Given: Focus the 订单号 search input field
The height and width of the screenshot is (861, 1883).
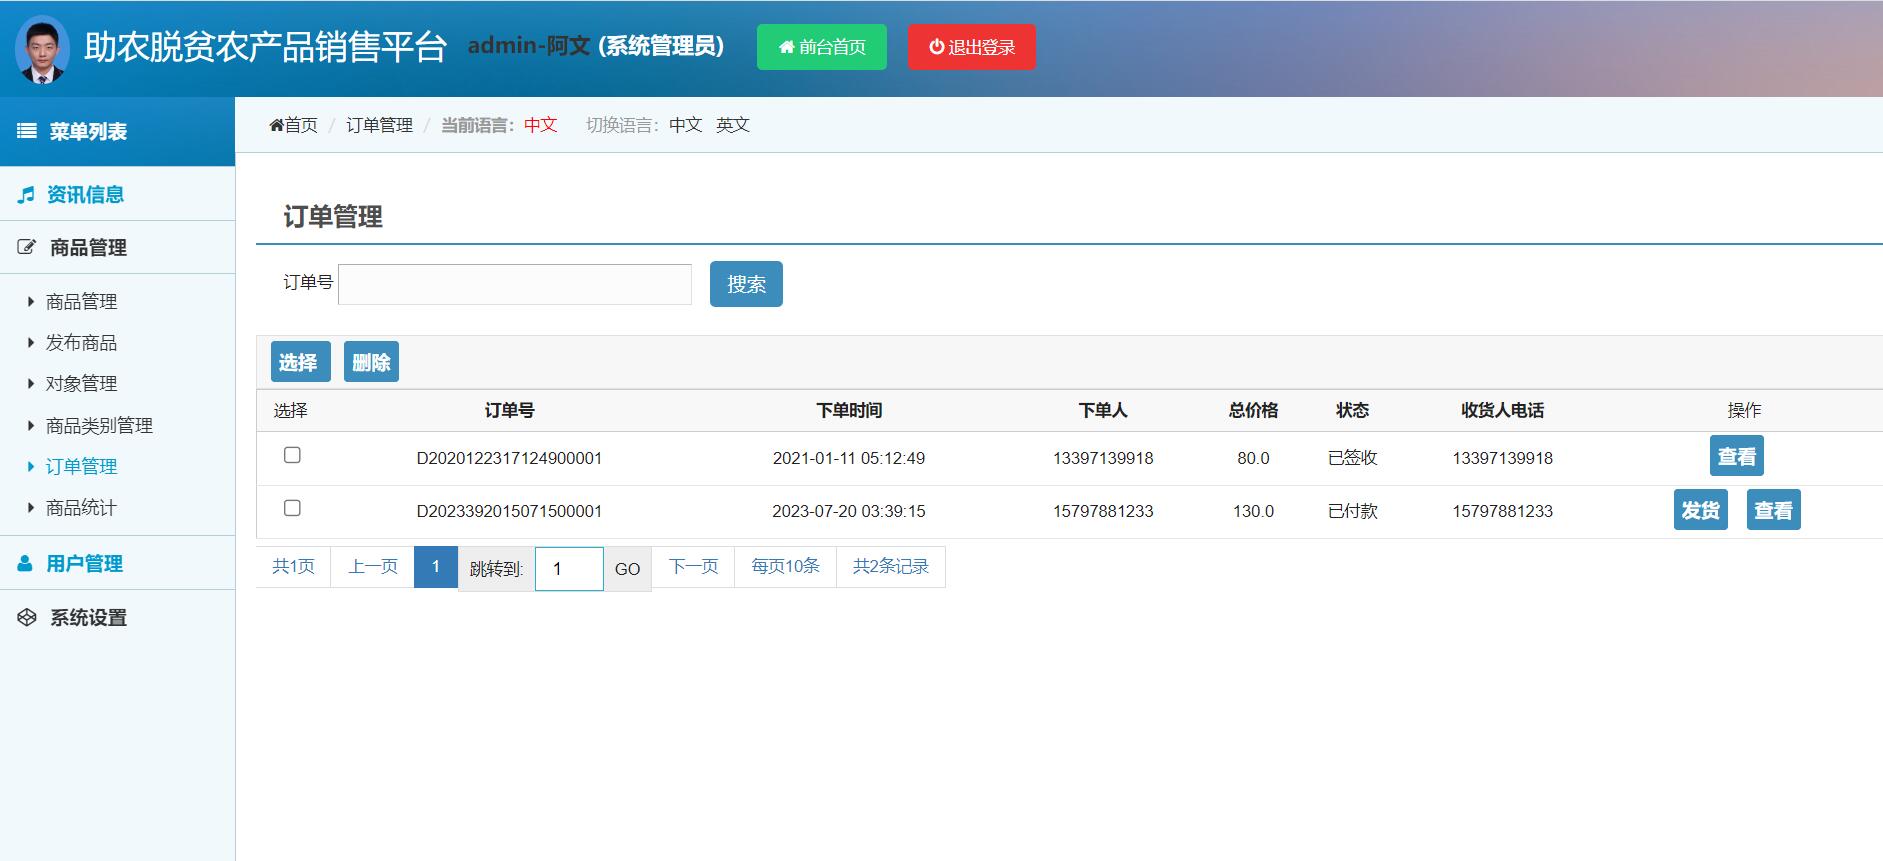Looking at the screenshot, I should [515, 284].
